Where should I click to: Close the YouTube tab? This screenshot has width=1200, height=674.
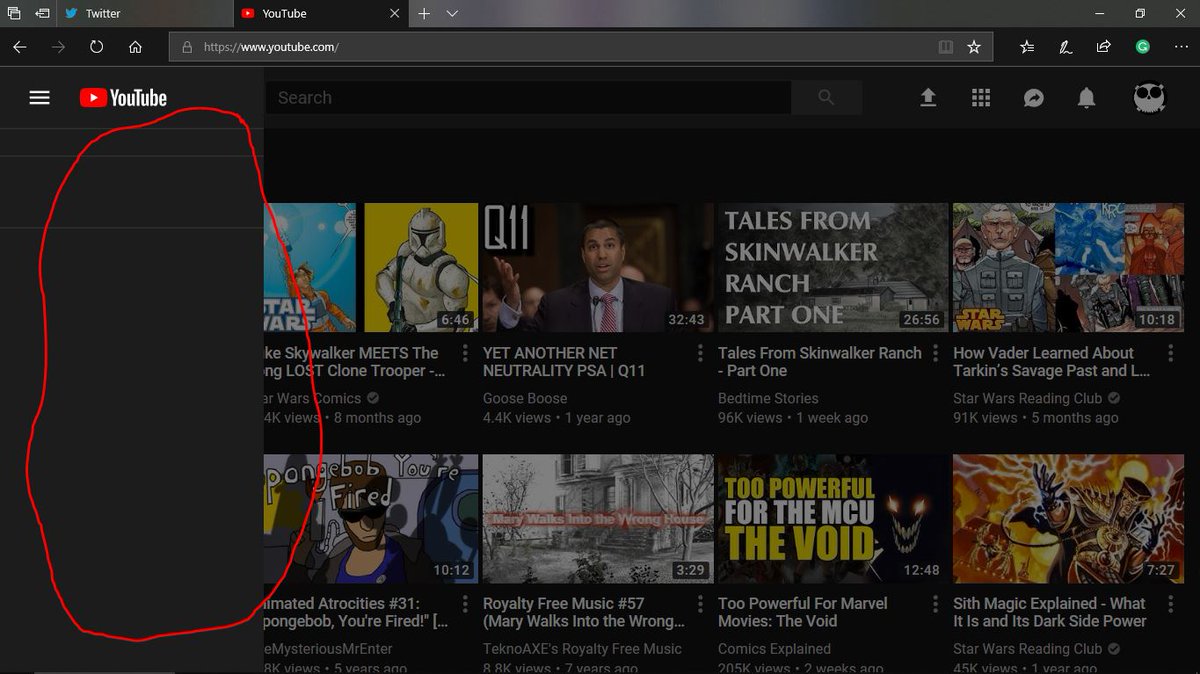pyautogui.click(x=394, y=14)
